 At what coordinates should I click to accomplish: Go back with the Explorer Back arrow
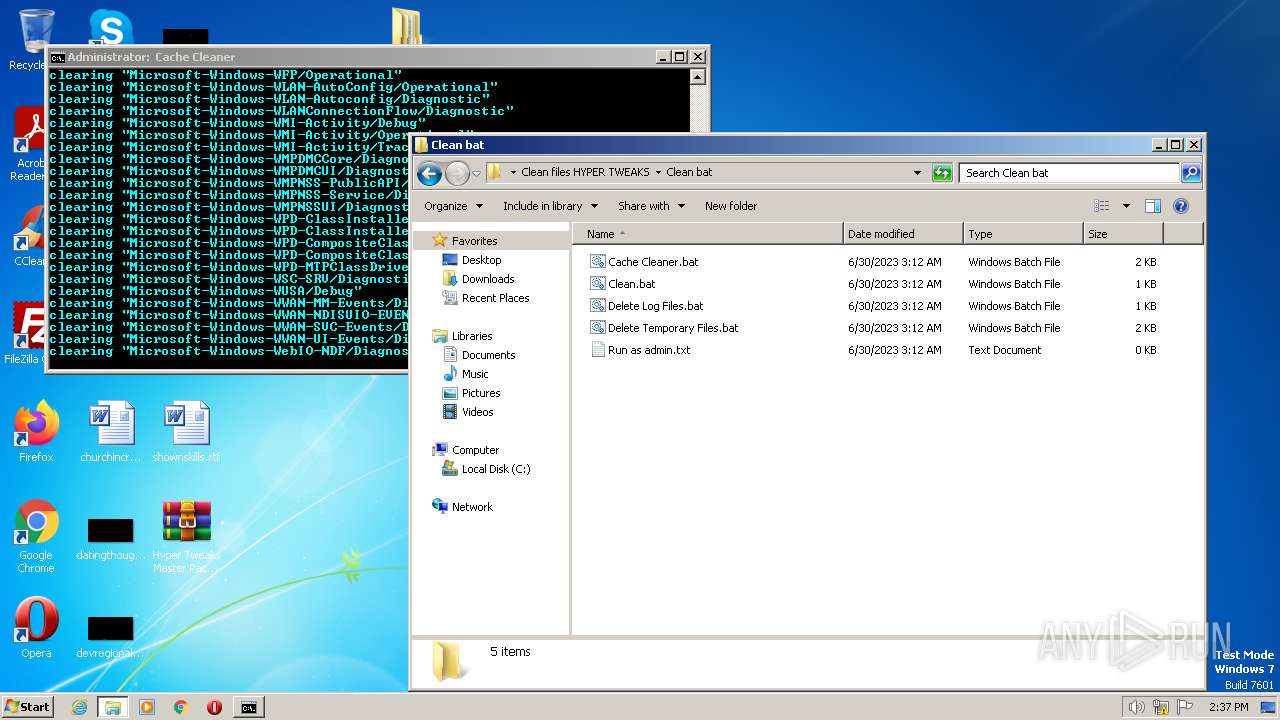click(429, 173)
